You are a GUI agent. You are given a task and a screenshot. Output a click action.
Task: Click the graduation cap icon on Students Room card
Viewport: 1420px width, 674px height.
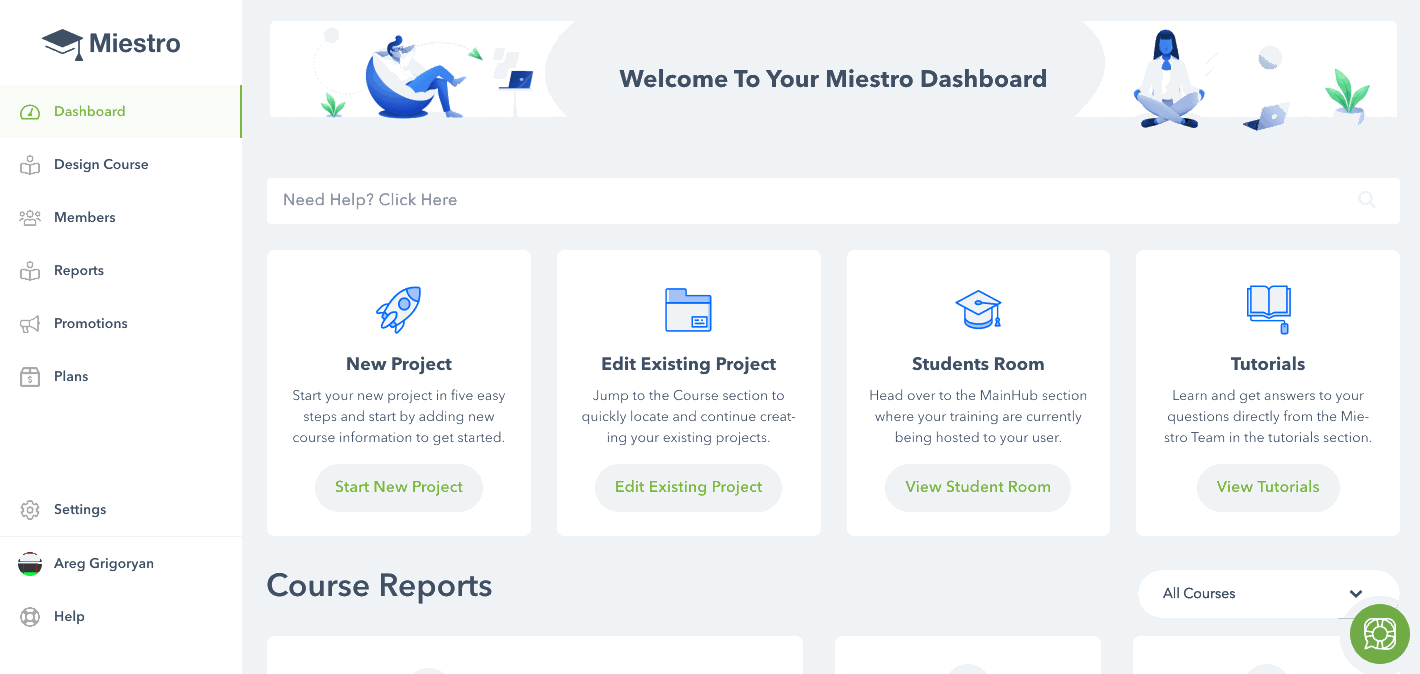[978, 309]
